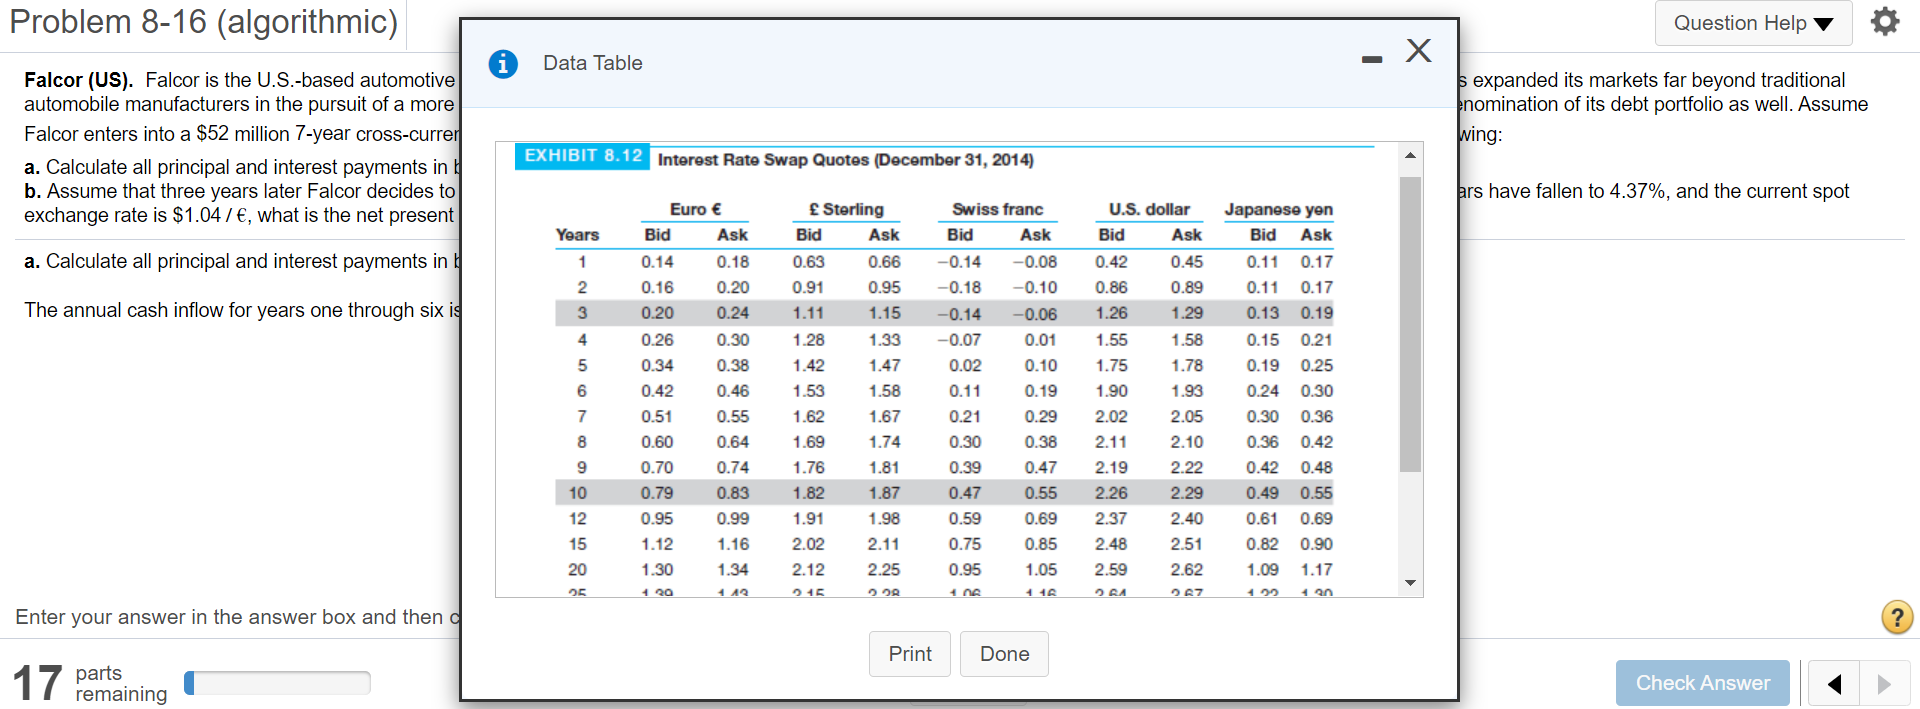This screenshot has height=709, width=1920.
Task: Select the highlighted 3-year row in the table
Action: pos(944,313)
